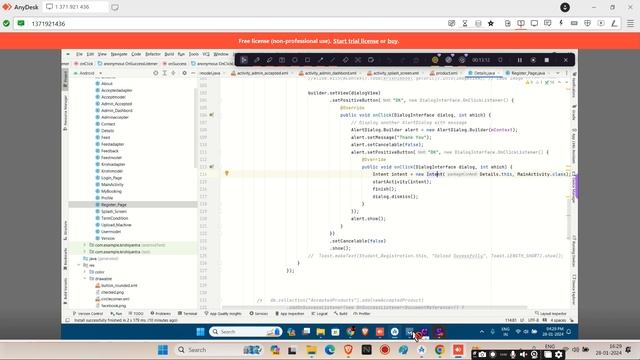Image resolution: width=640 pixels, height=360 pixels.
Task: Open the Profiler tool window
Action: [362, 313]
